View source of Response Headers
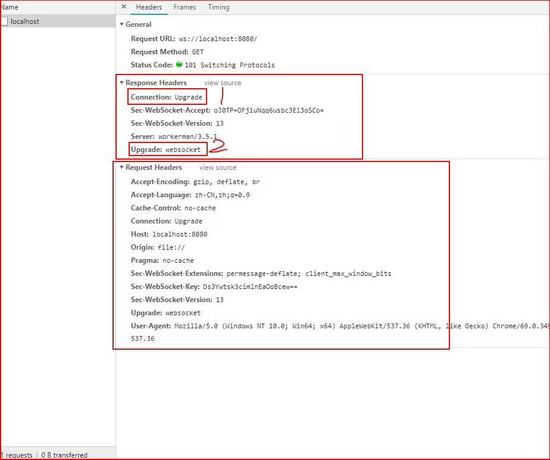The height and width of the screenshot is (460, 550). click(x=223, y=83)
